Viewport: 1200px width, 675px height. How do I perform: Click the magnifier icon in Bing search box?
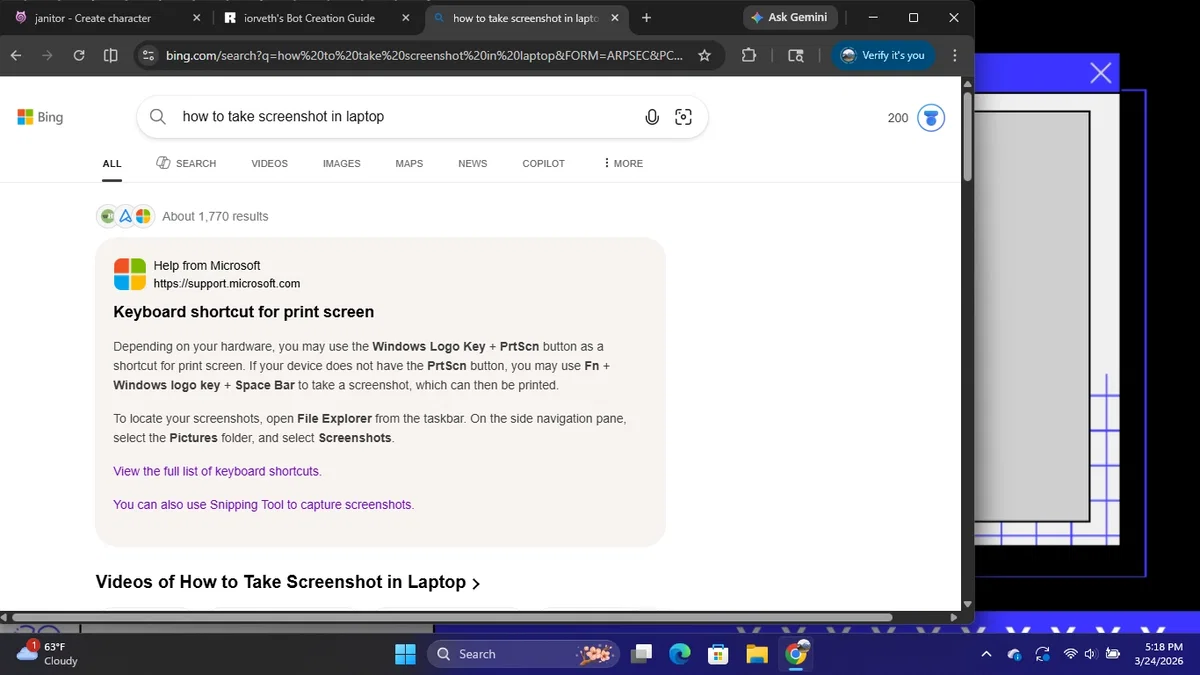[158, 117]
